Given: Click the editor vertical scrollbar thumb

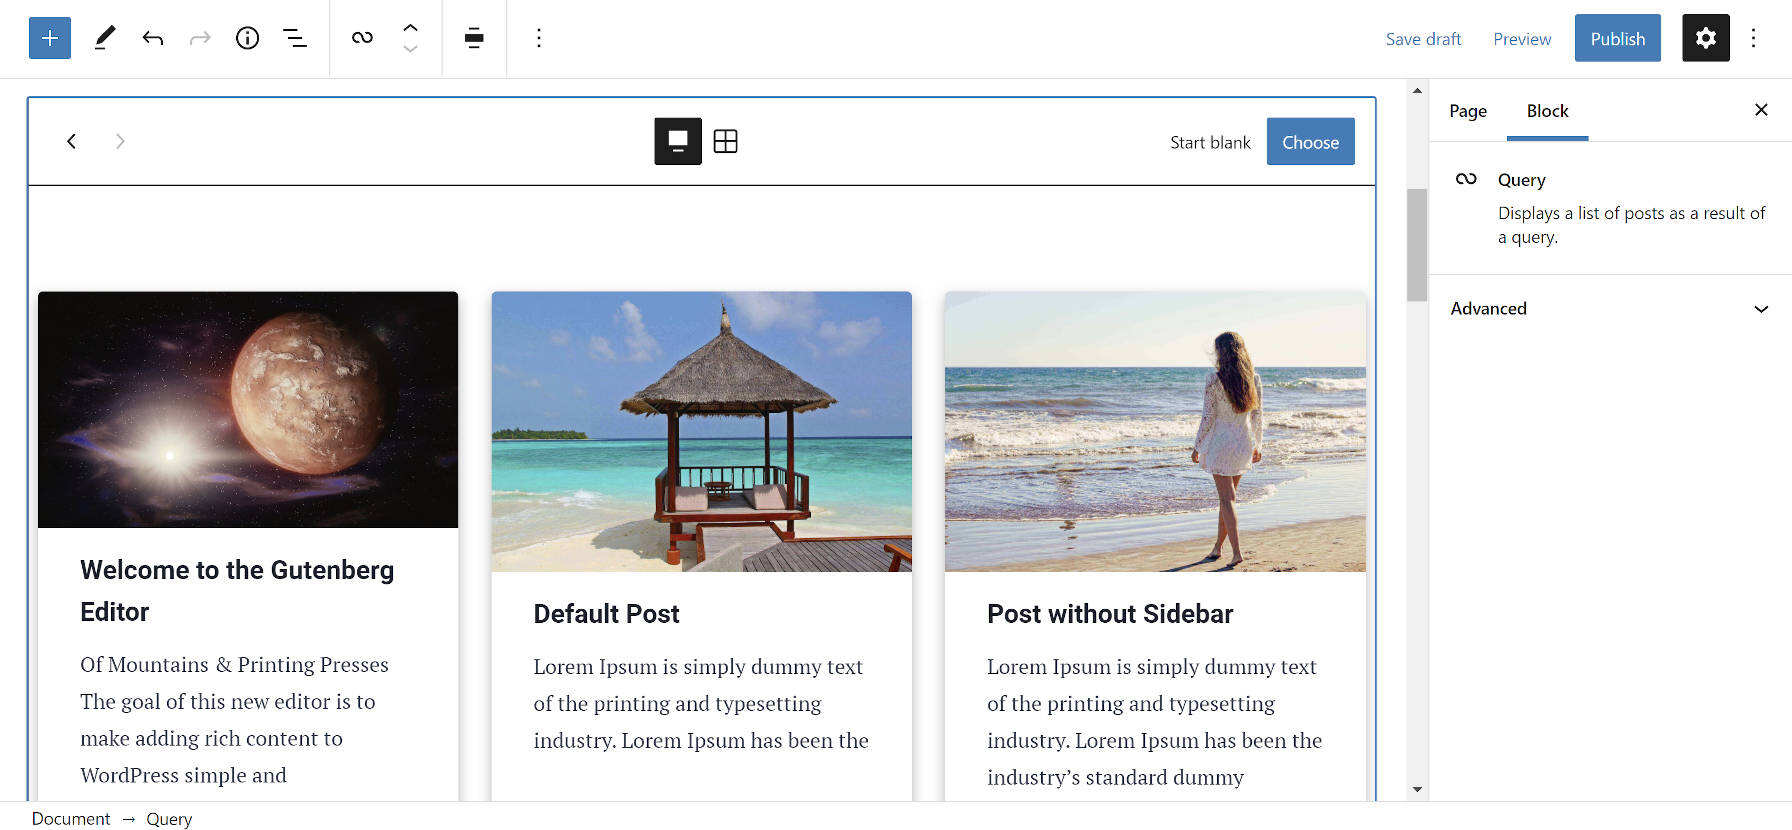Looking at the screenshot, I should pos(1416,245).
